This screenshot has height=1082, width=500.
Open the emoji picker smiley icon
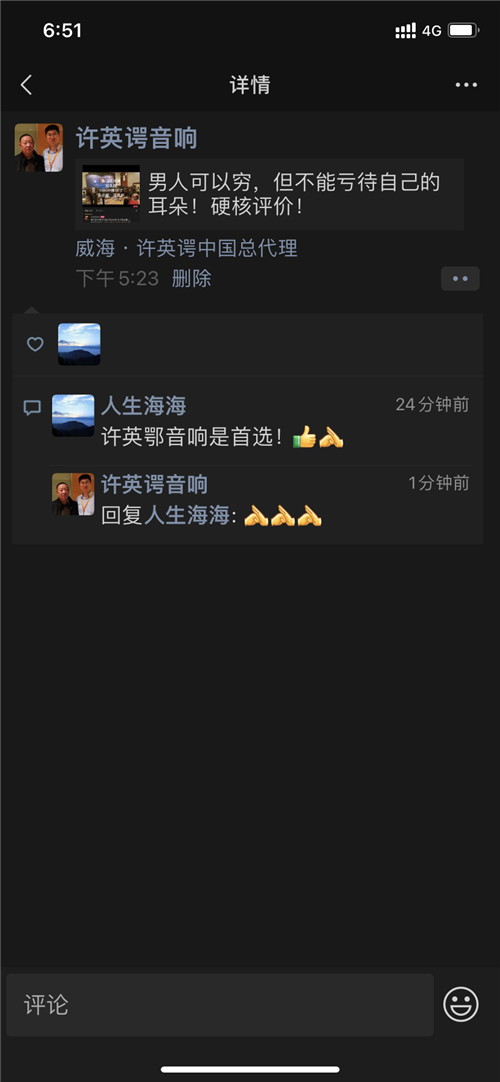tap(461, 1004)
